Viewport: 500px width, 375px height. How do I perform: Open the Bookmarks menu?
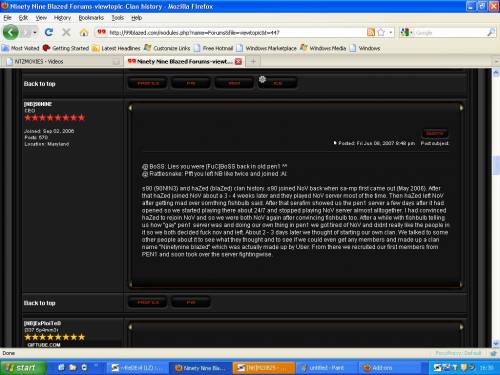tap(91, 18)
